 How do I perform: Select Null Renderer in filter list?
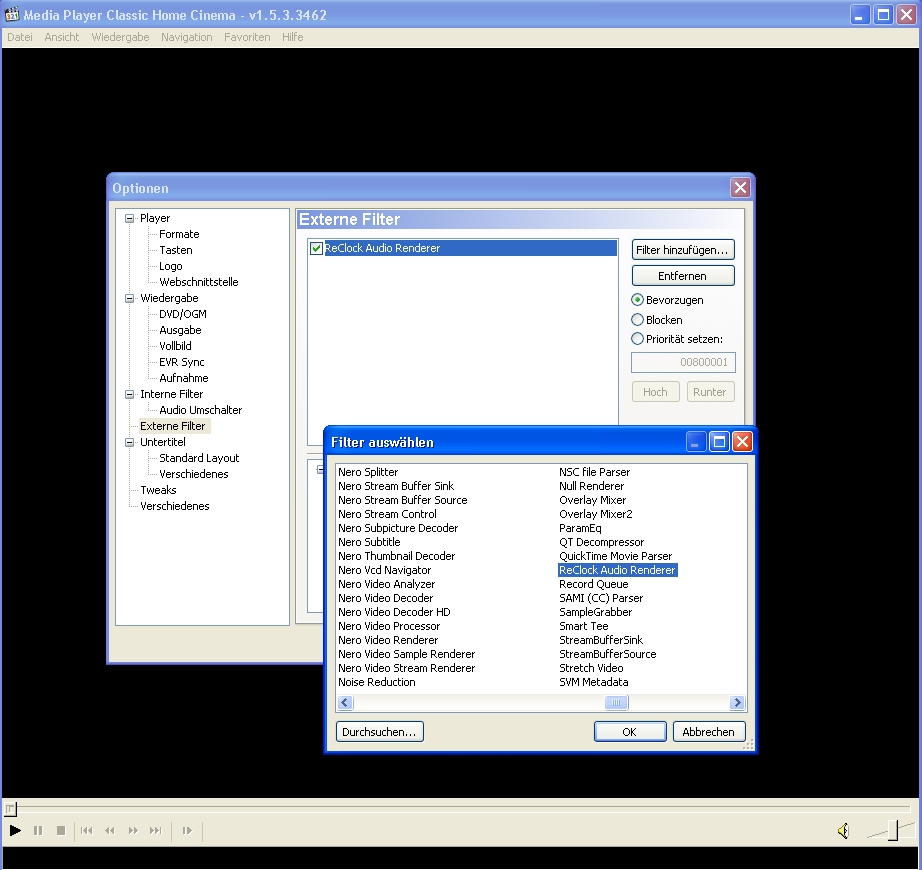click(x=592, y=486)
